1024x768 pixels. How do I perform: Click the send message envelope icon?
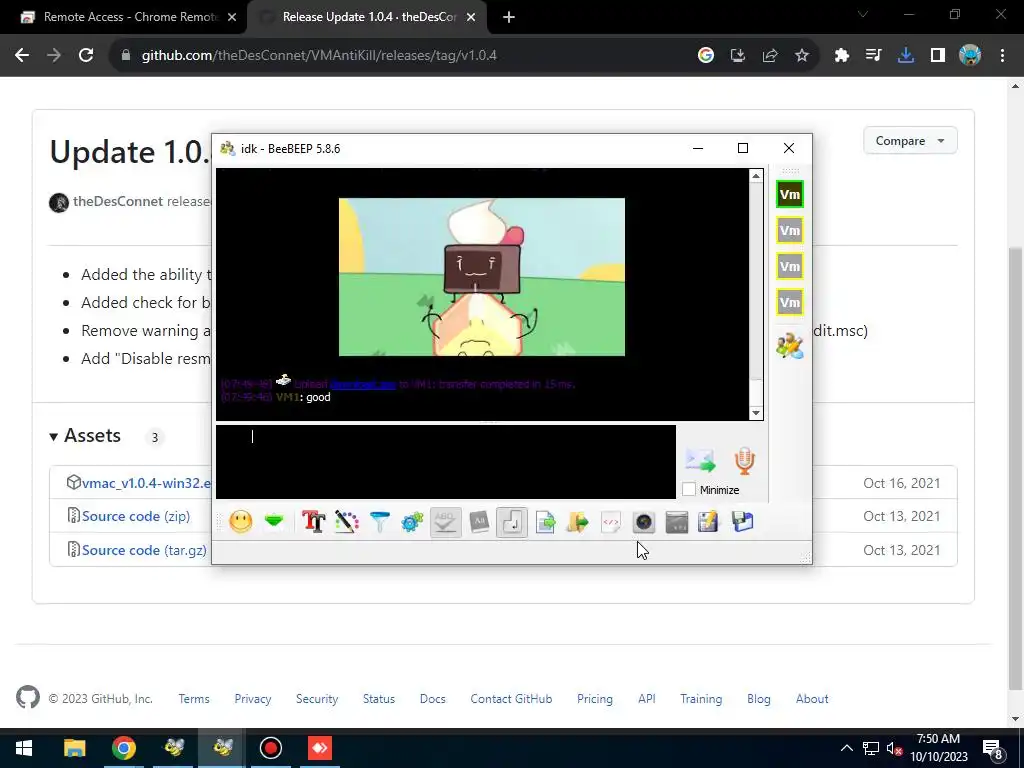tap(701, 460)
